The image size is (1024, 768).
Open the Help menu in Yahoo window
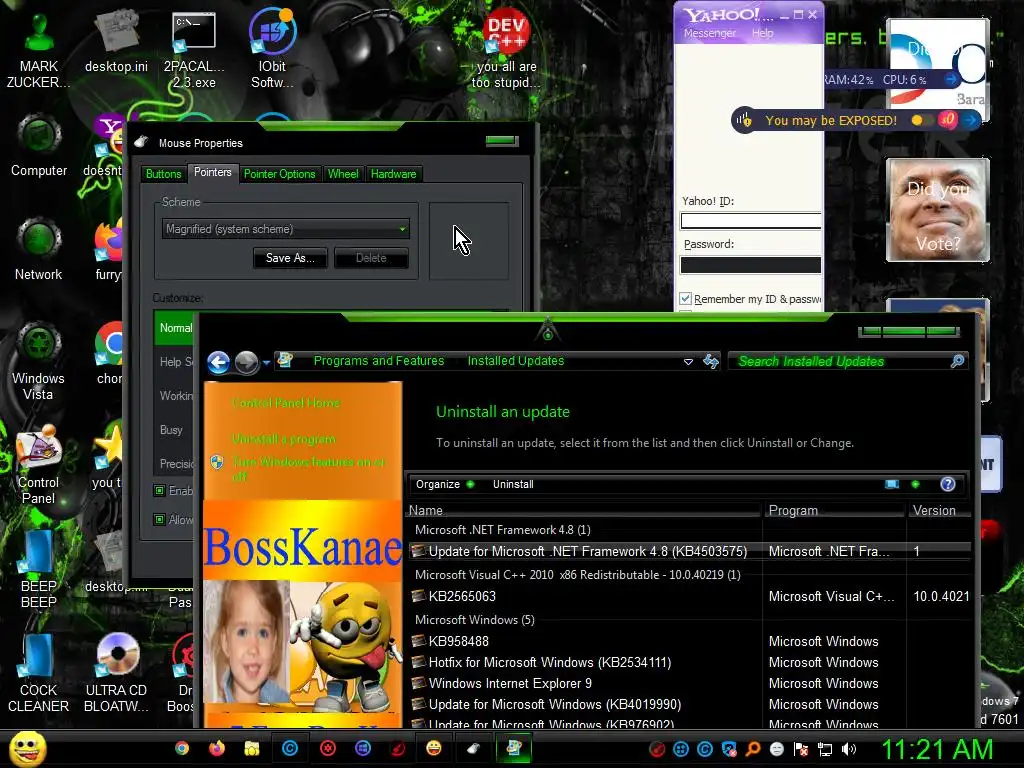[762, 33]
